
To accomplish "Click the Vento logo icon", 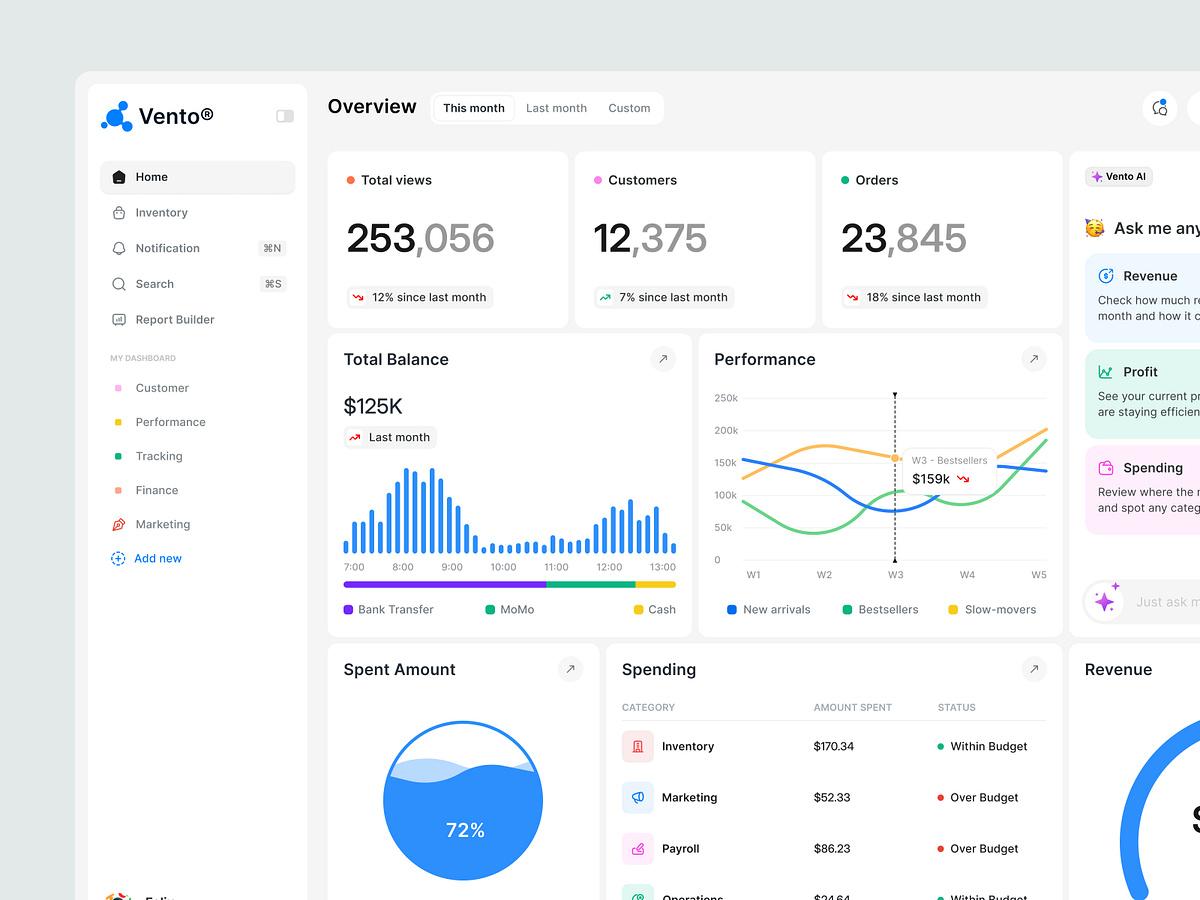I will tap(114, 116).
